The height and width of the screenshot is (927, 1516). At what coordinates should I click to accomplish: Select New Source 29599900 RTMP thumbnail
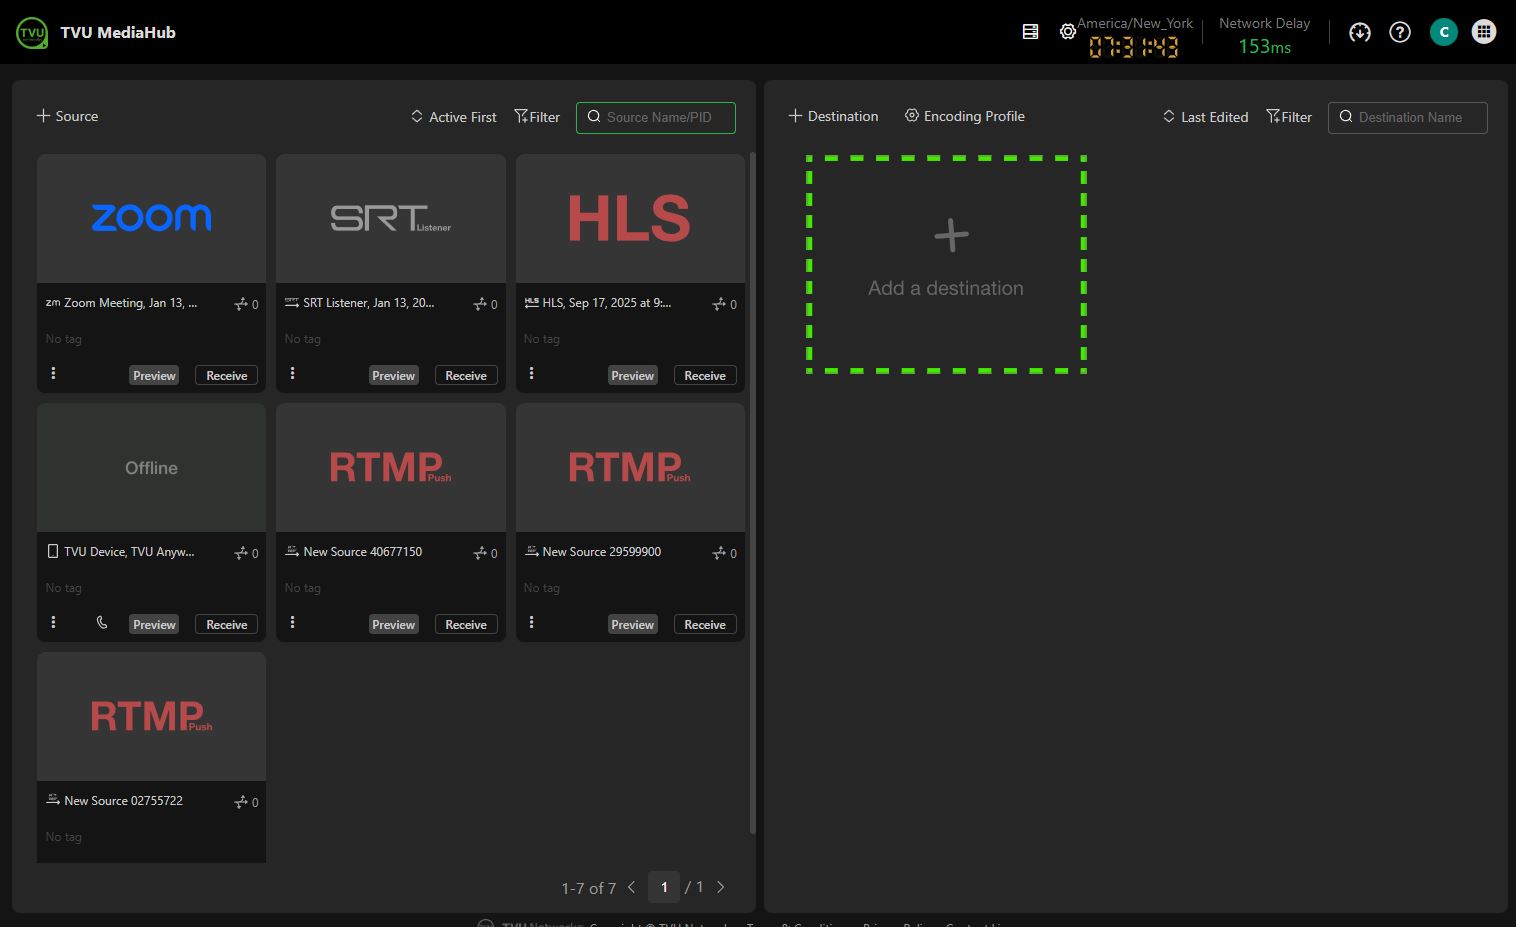coord(630,467)
